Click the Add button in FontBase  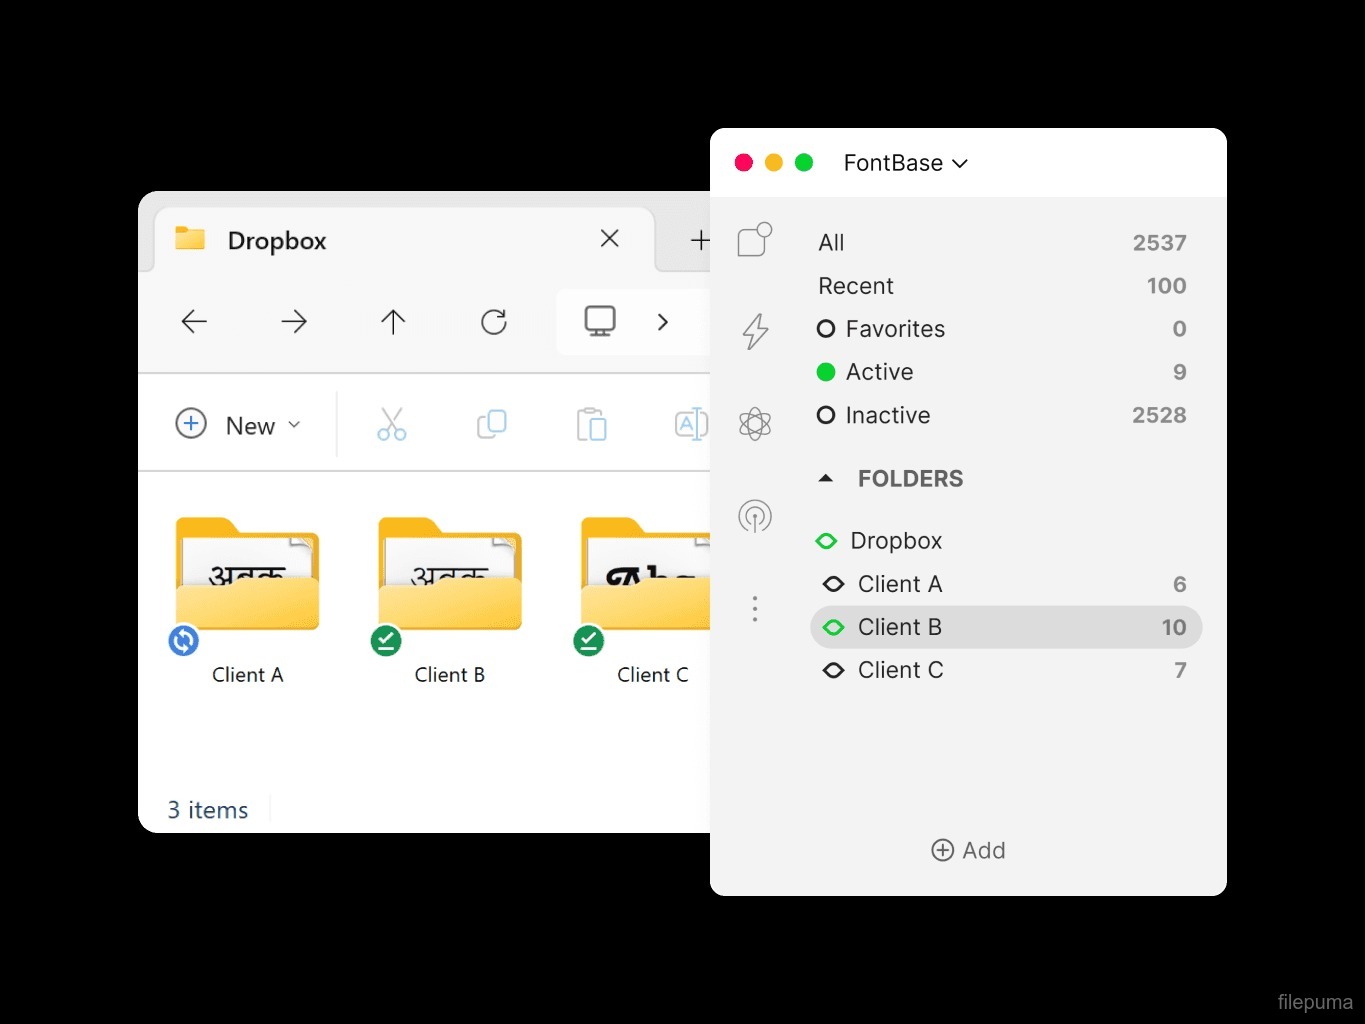[968, 850]
